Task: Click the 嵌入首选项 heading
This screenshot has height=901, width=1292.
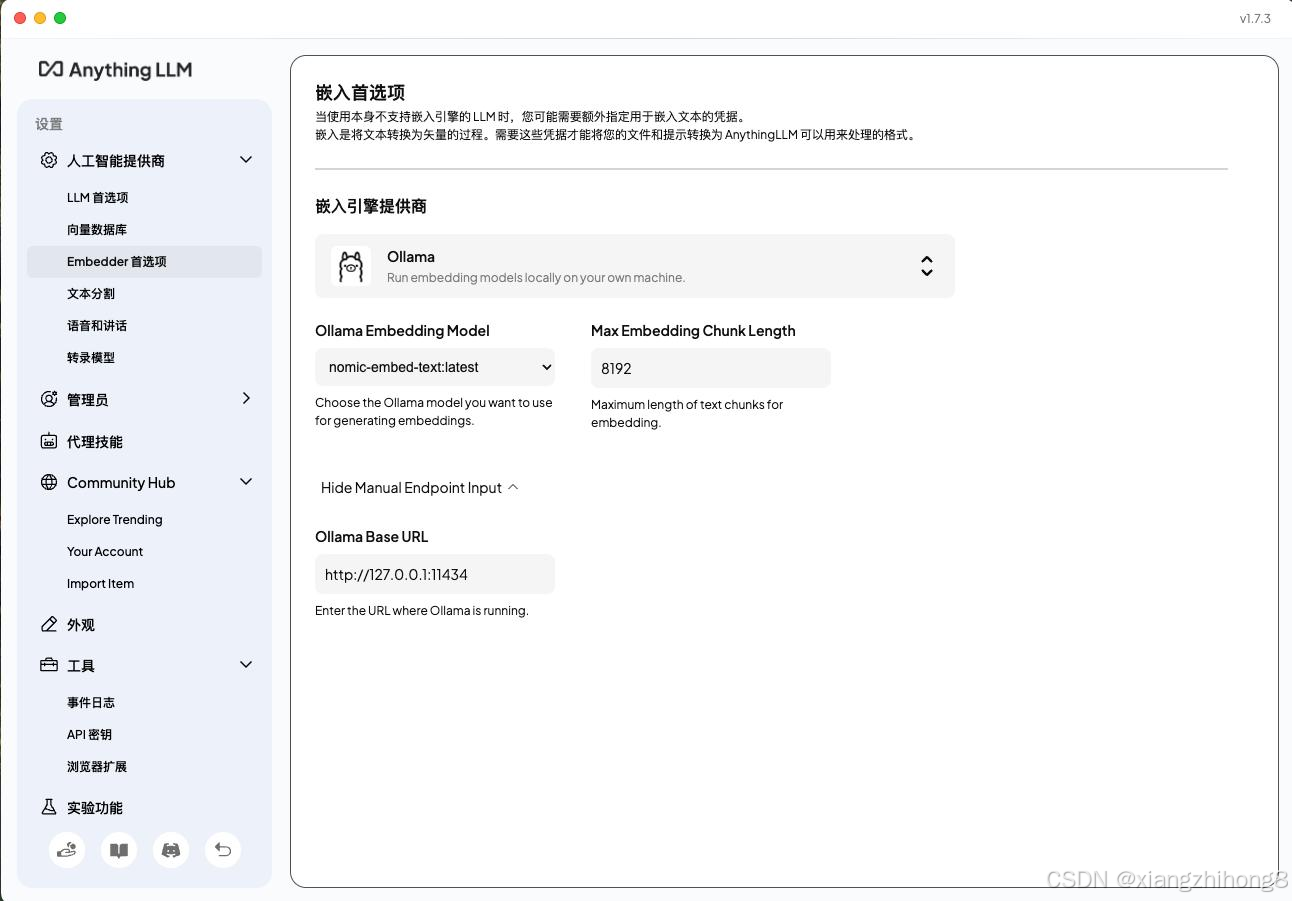Action: 360,93
